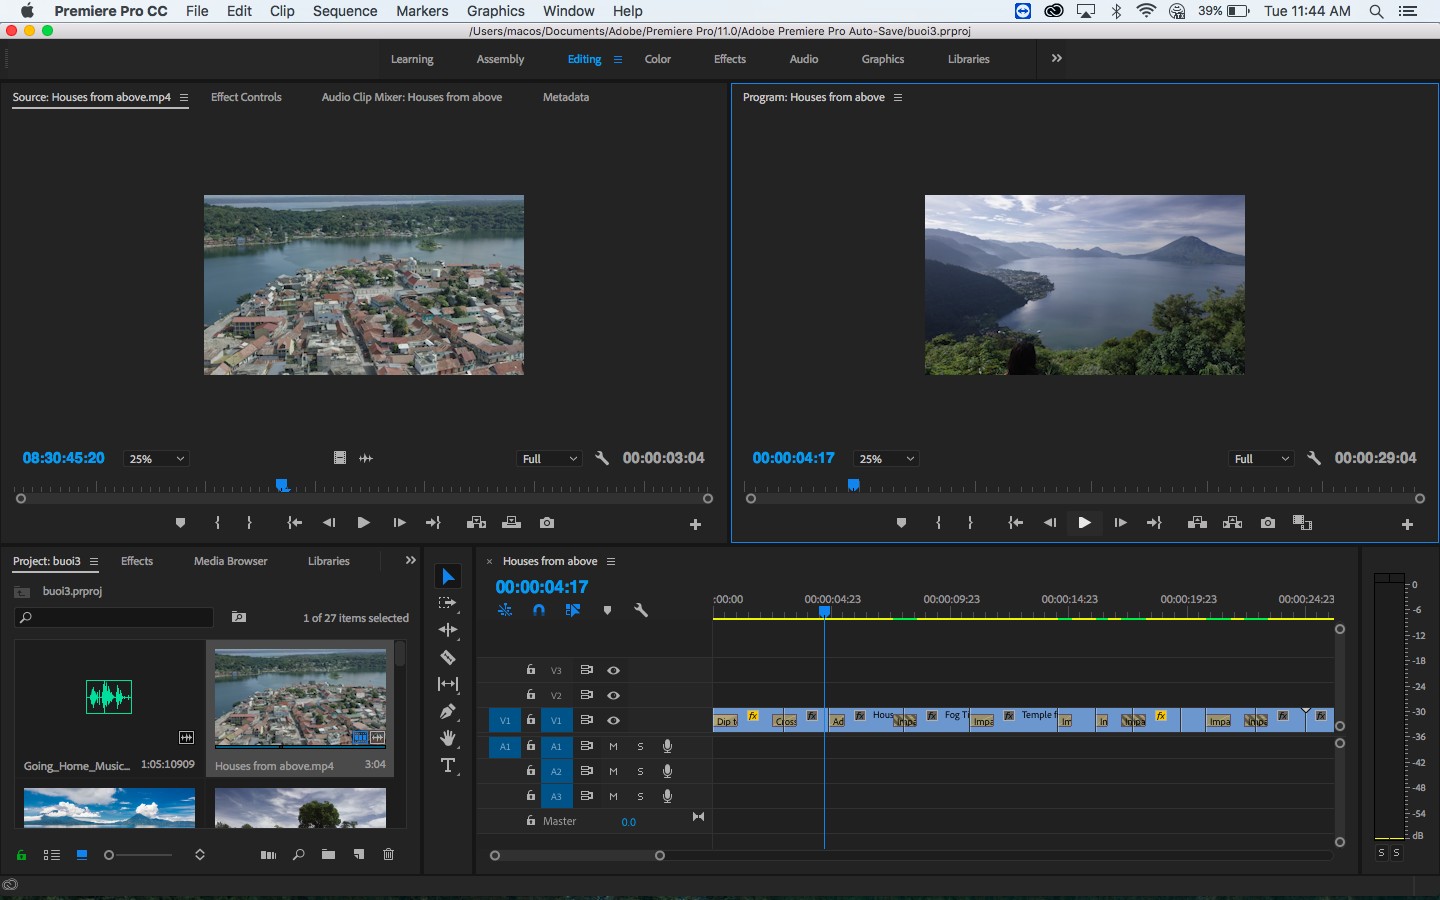The height and width of the screenshot is (900, 1440).
Task: Select the Pen tool
Action: (x=448, y=711)
